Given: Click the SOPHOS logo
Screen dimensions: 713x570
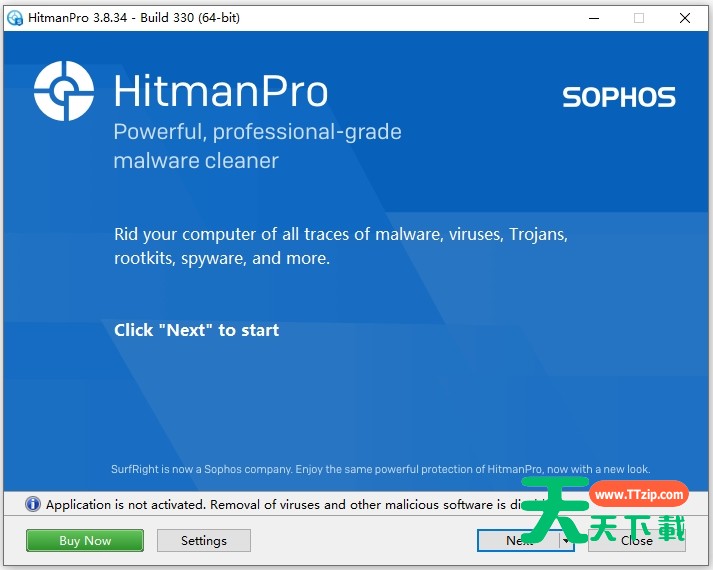Looking at the screenshot, I should pos(619,97).
